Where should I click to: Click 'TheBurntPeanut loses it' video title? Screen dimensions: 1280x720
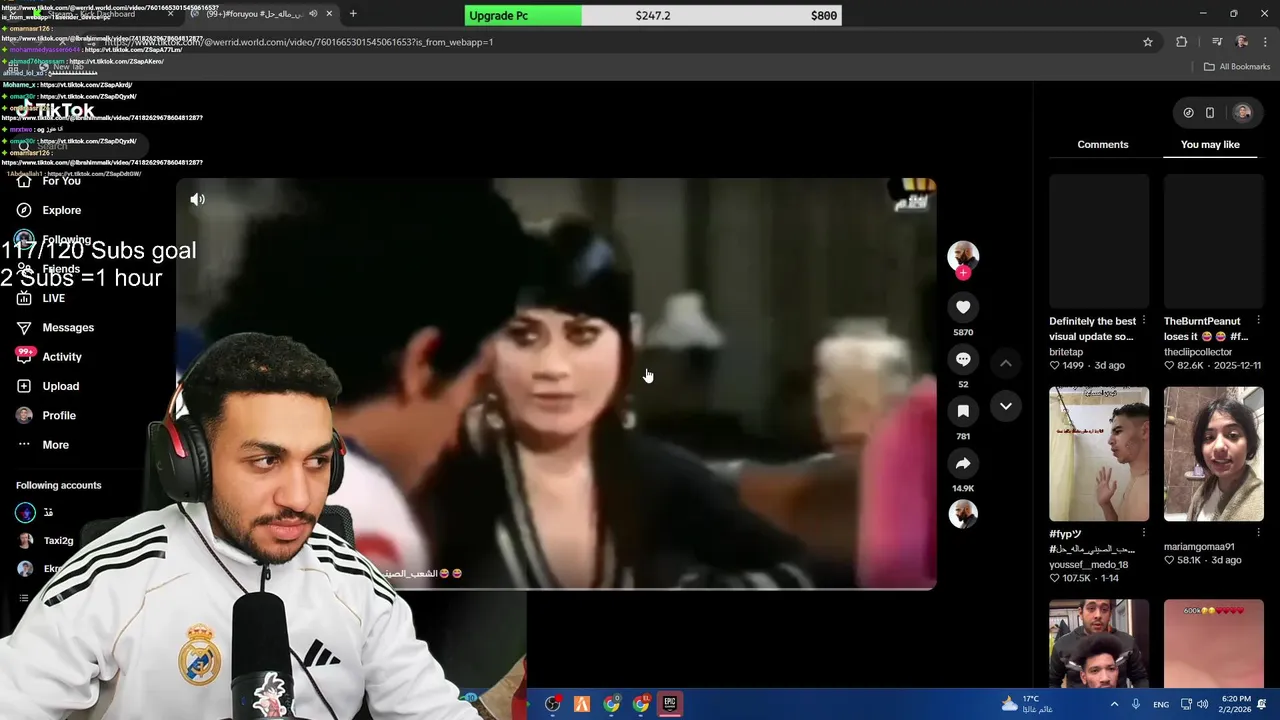coord(1206,329)
